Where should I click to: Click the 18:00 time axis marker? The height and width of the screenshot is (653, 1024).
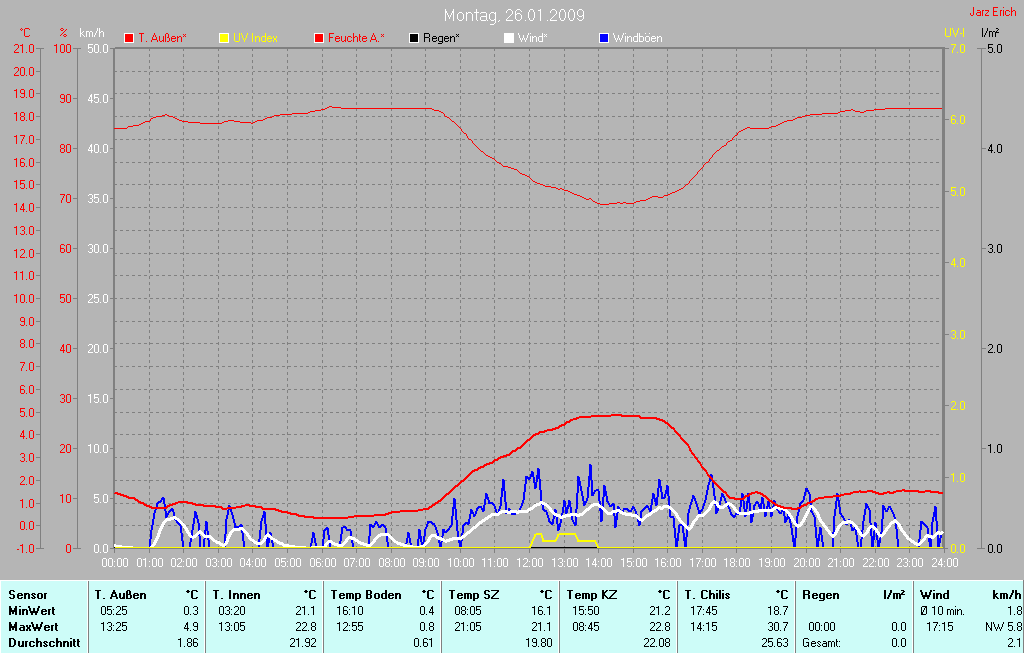[736, 564]
